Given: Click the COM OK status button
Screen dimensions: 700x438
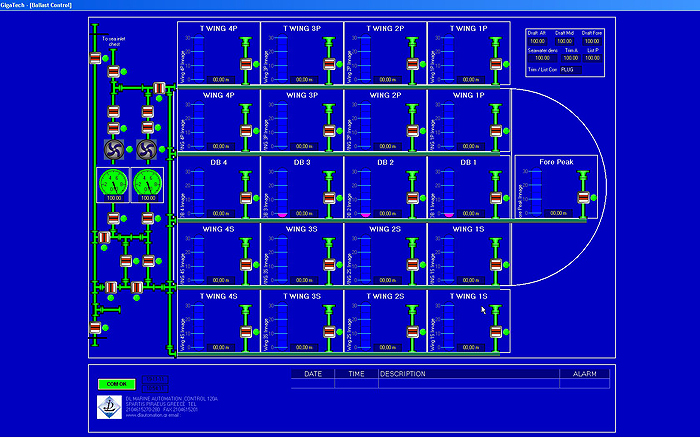Looking at the screenshot, I should (x=115, y=383).
